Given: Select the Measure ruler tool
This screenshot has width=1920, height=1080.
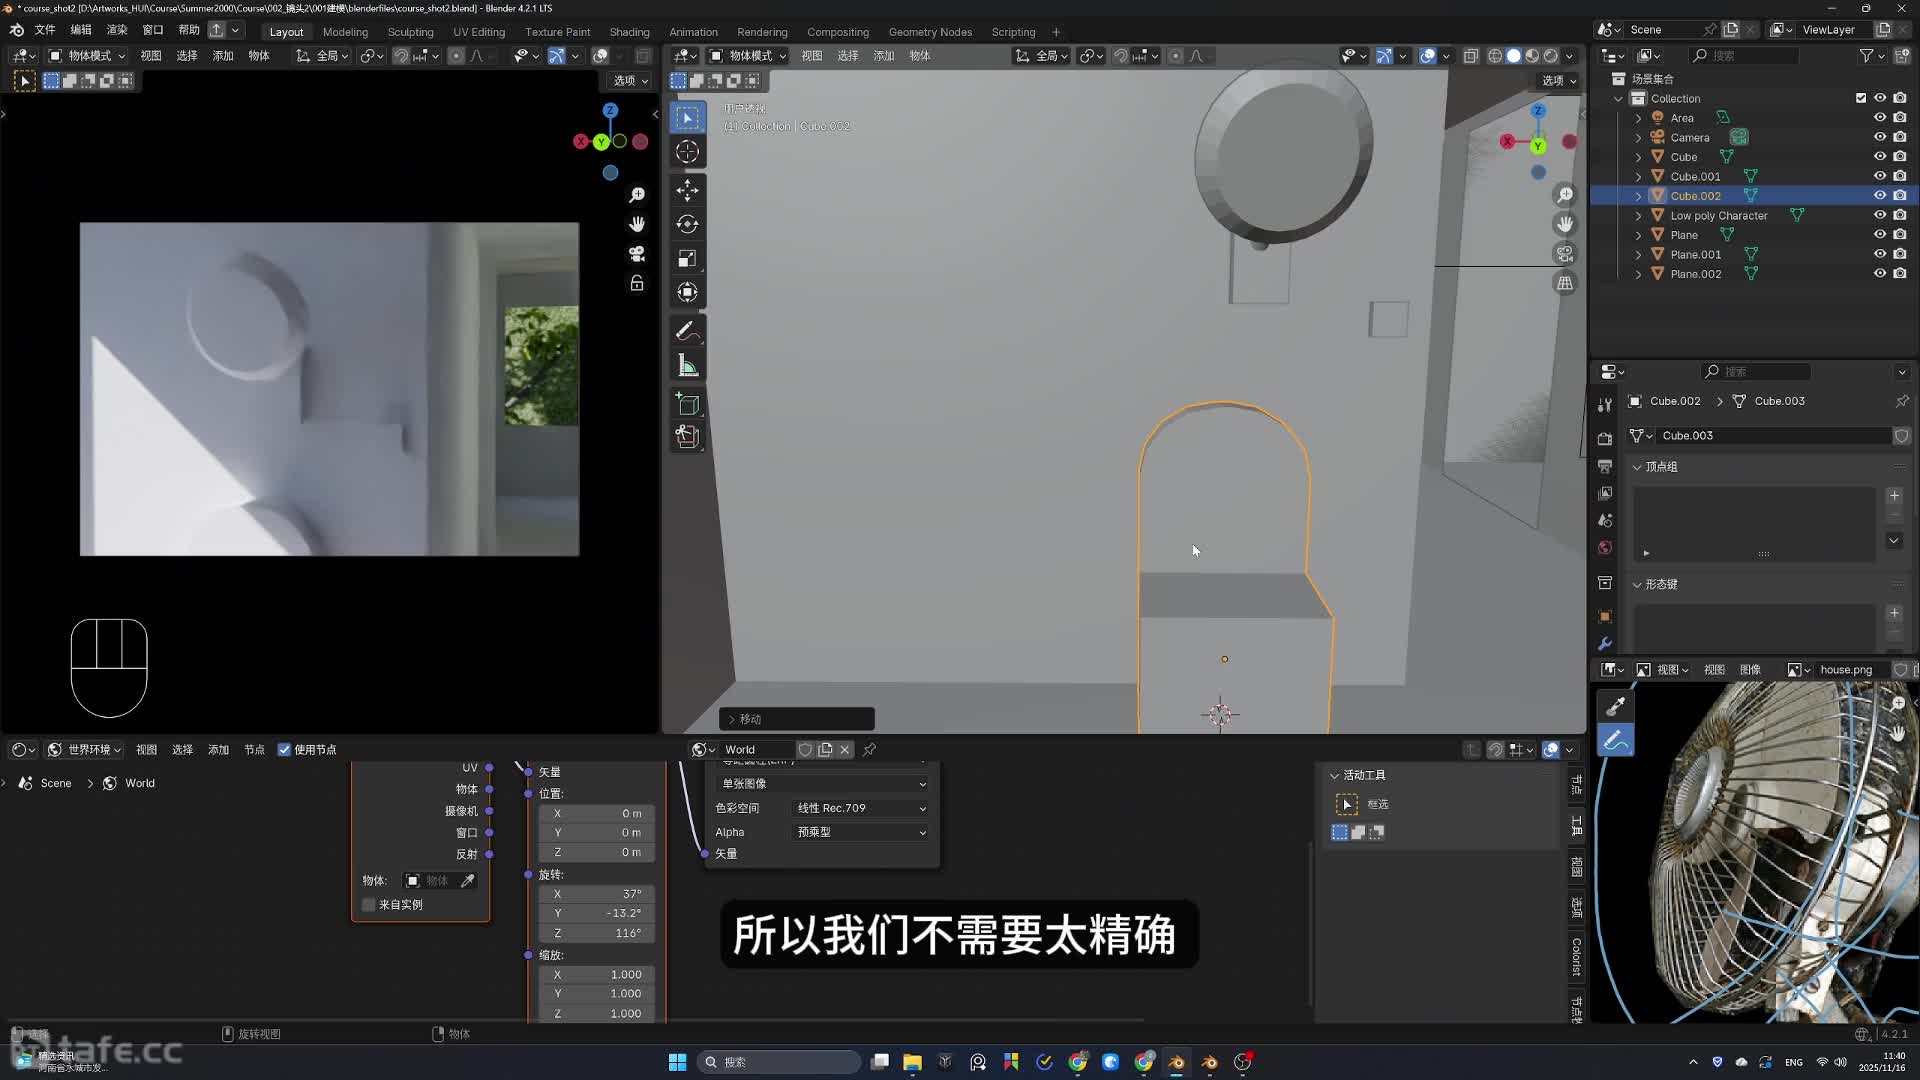Looking at the screenshot, I should [x=687, y=366].
